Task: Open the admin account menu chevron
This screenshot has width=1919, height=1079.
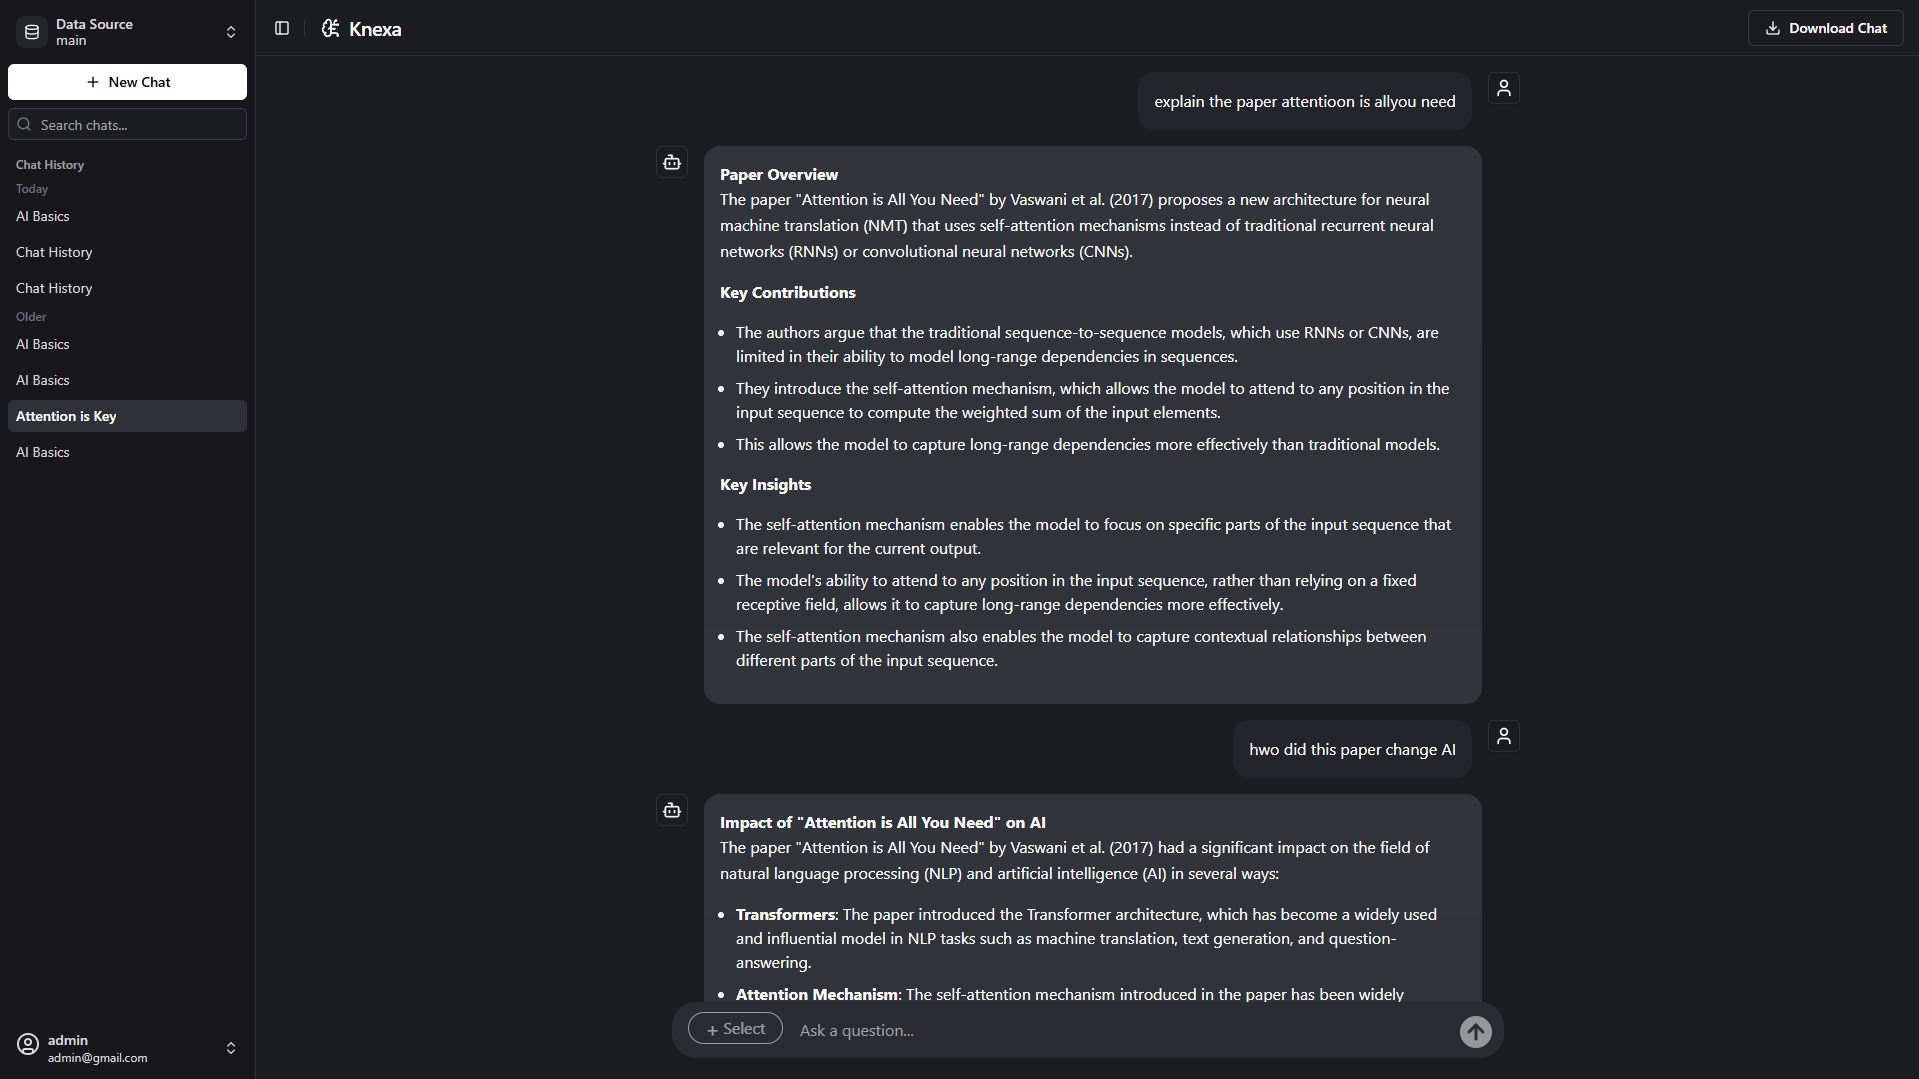Action: click(x=231, y=1048)
